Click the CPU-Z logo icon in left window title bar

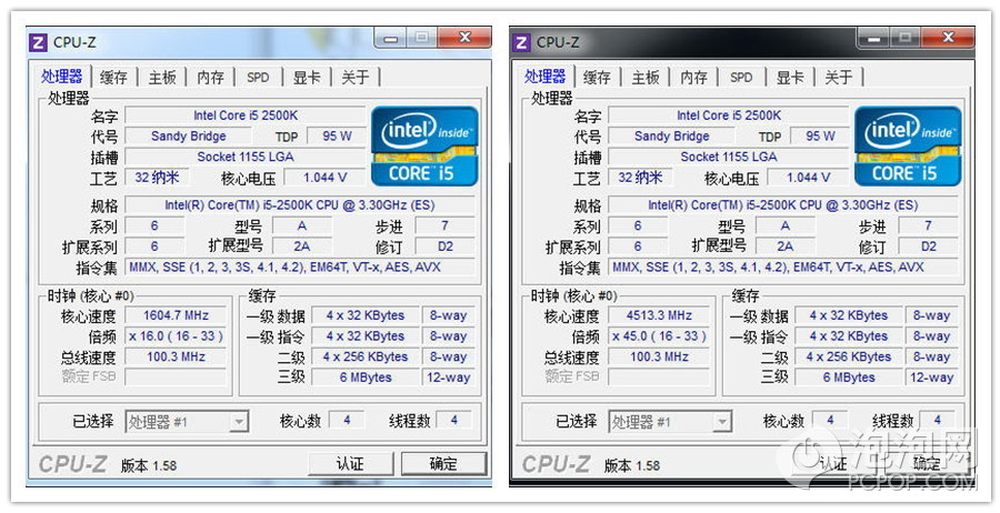point(39,42)
